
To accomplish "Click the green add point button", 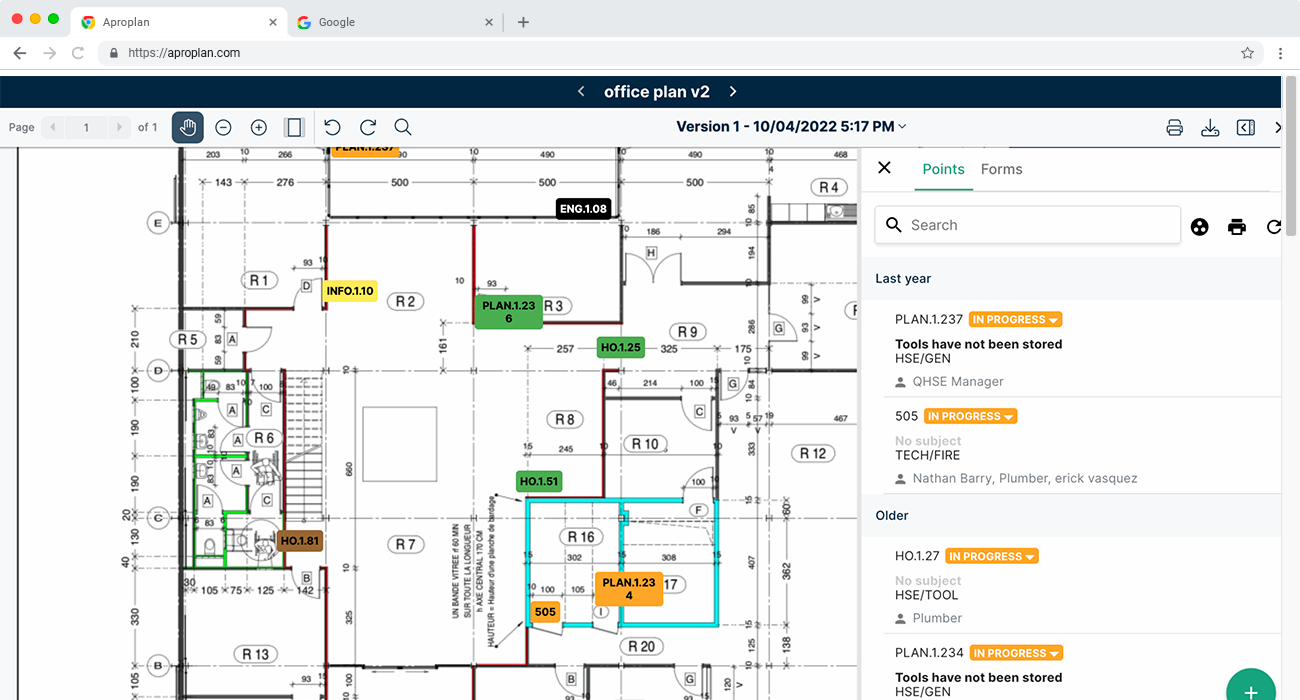I will 1250,690.
